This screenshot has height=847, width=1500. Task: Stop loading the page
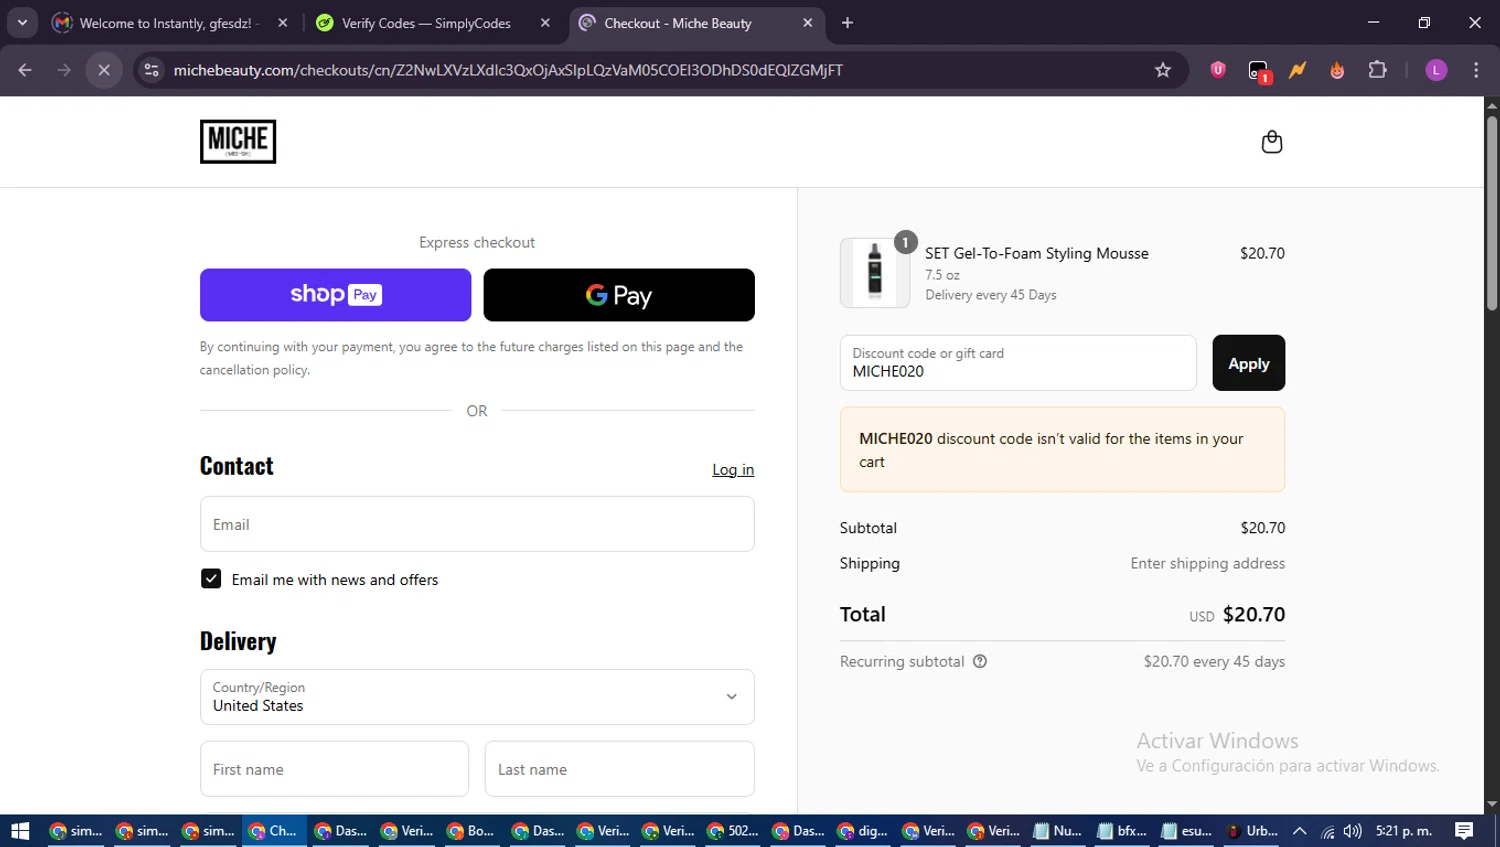104,70
